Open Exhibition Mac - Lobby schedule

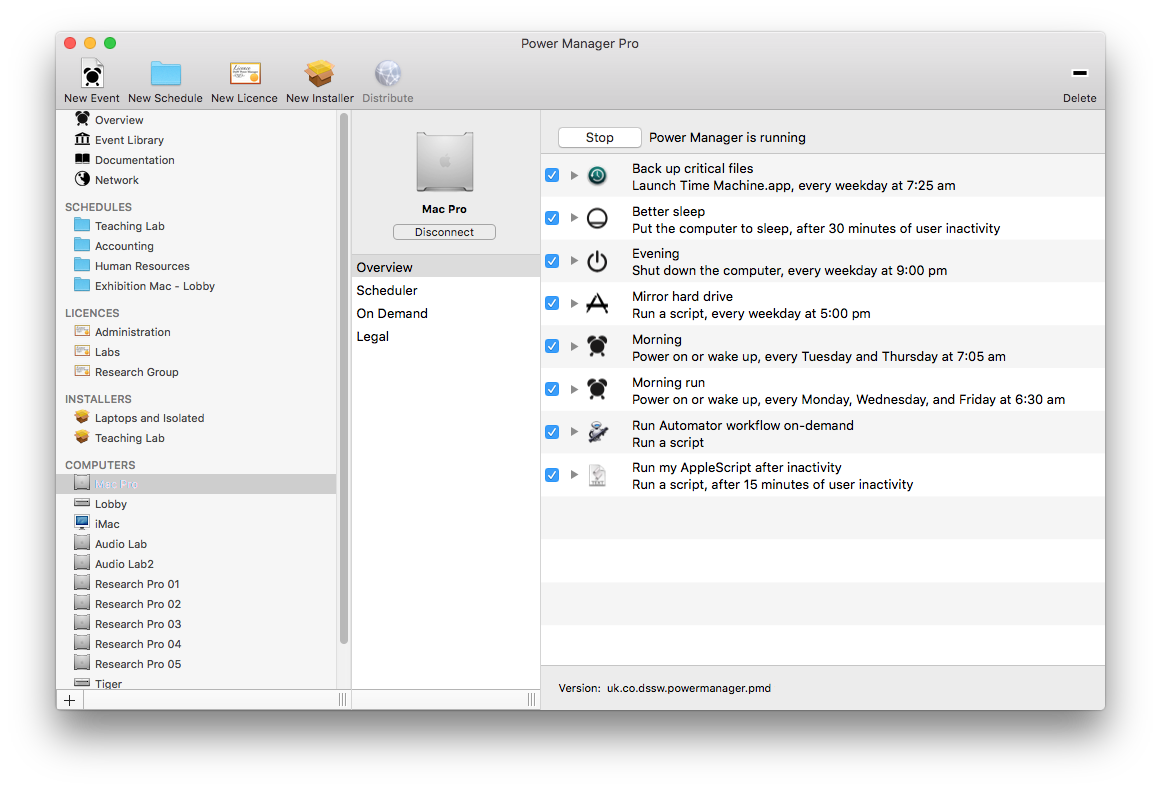pos(196,286)
